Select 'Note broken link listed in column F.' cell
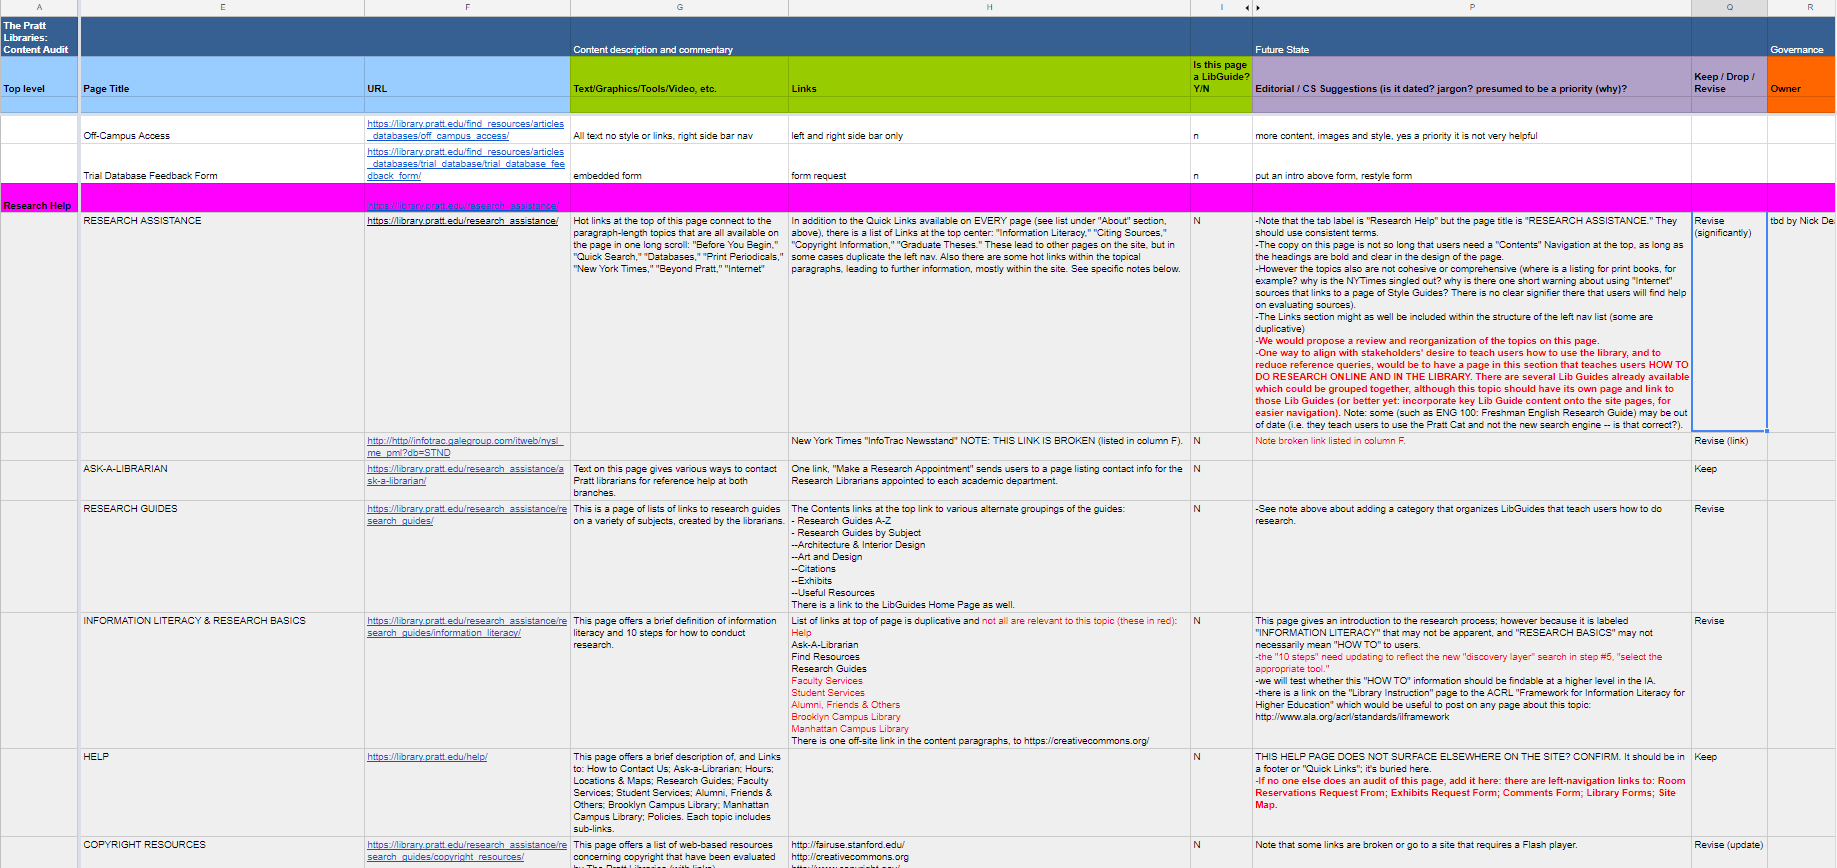 coord(1472,446)
